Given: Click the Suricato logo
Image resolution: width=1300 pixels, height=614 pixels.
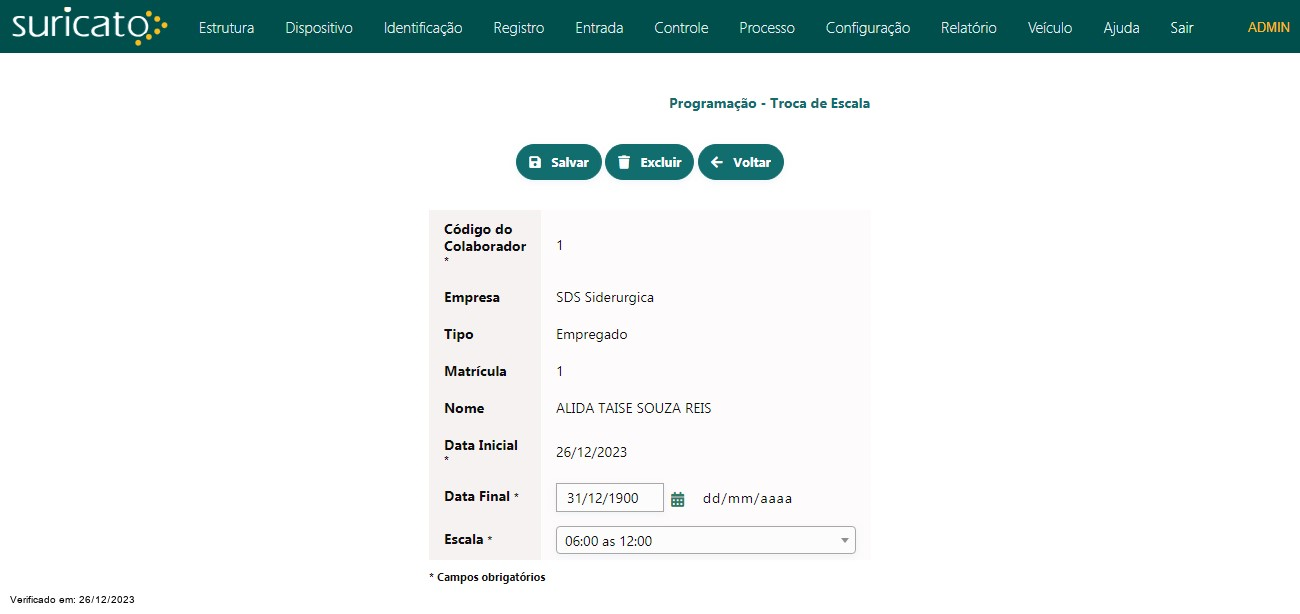Looking at the screenshot, I should (x=89, y=27).
